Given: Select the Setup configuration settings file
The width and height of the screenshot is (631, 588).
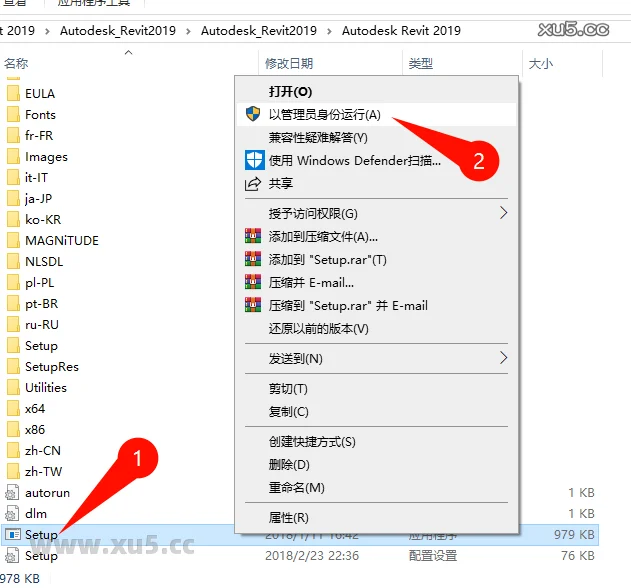Looking at the screenshot, I should (x=41, y=556).
